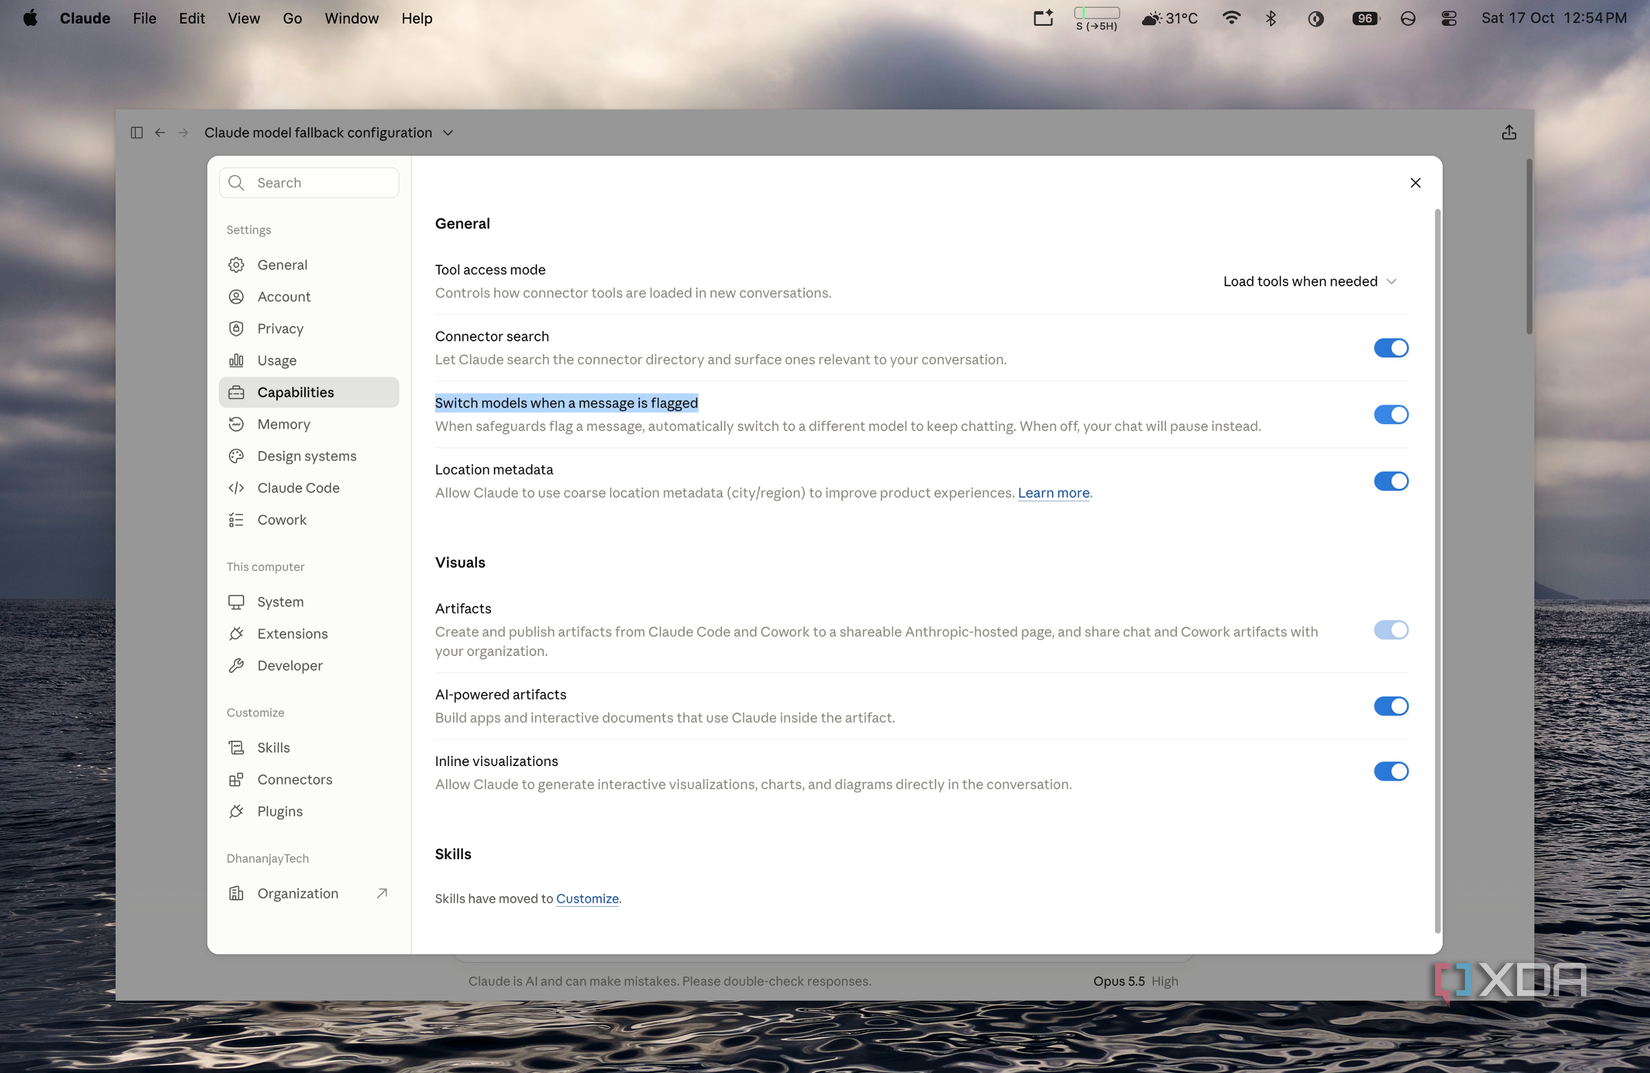Screen dimensions: 1650x1073
Task: Click the back arrow in title bar
Action: [160, 132]
